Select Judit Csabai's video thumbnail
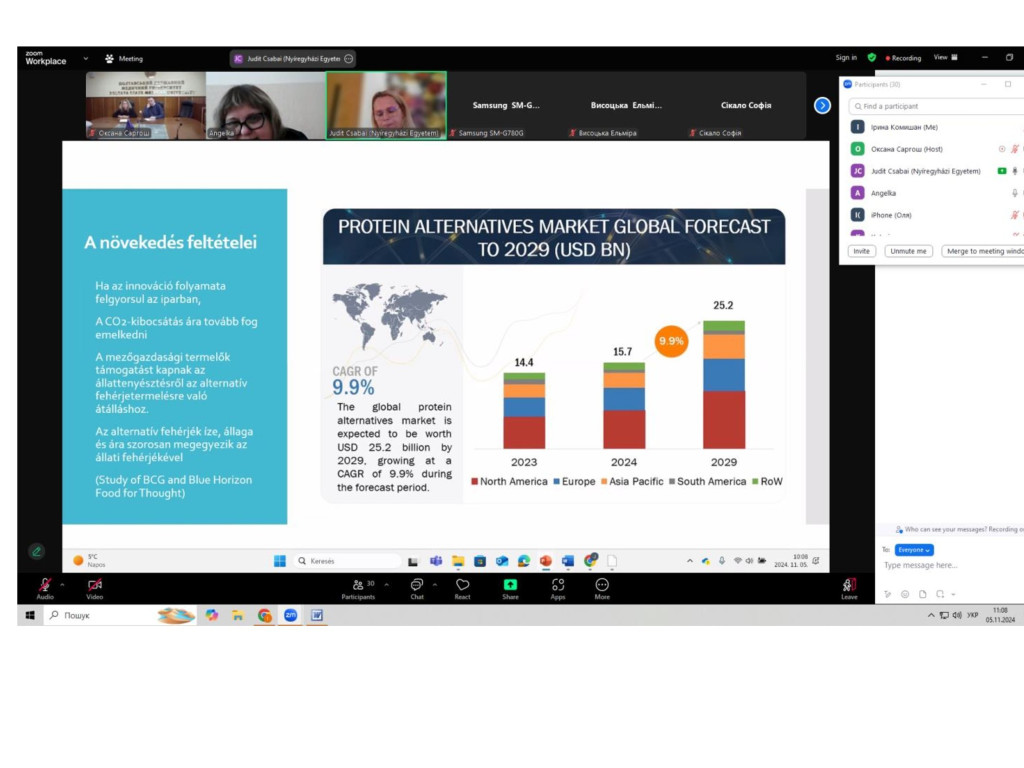 coord(387,105)
